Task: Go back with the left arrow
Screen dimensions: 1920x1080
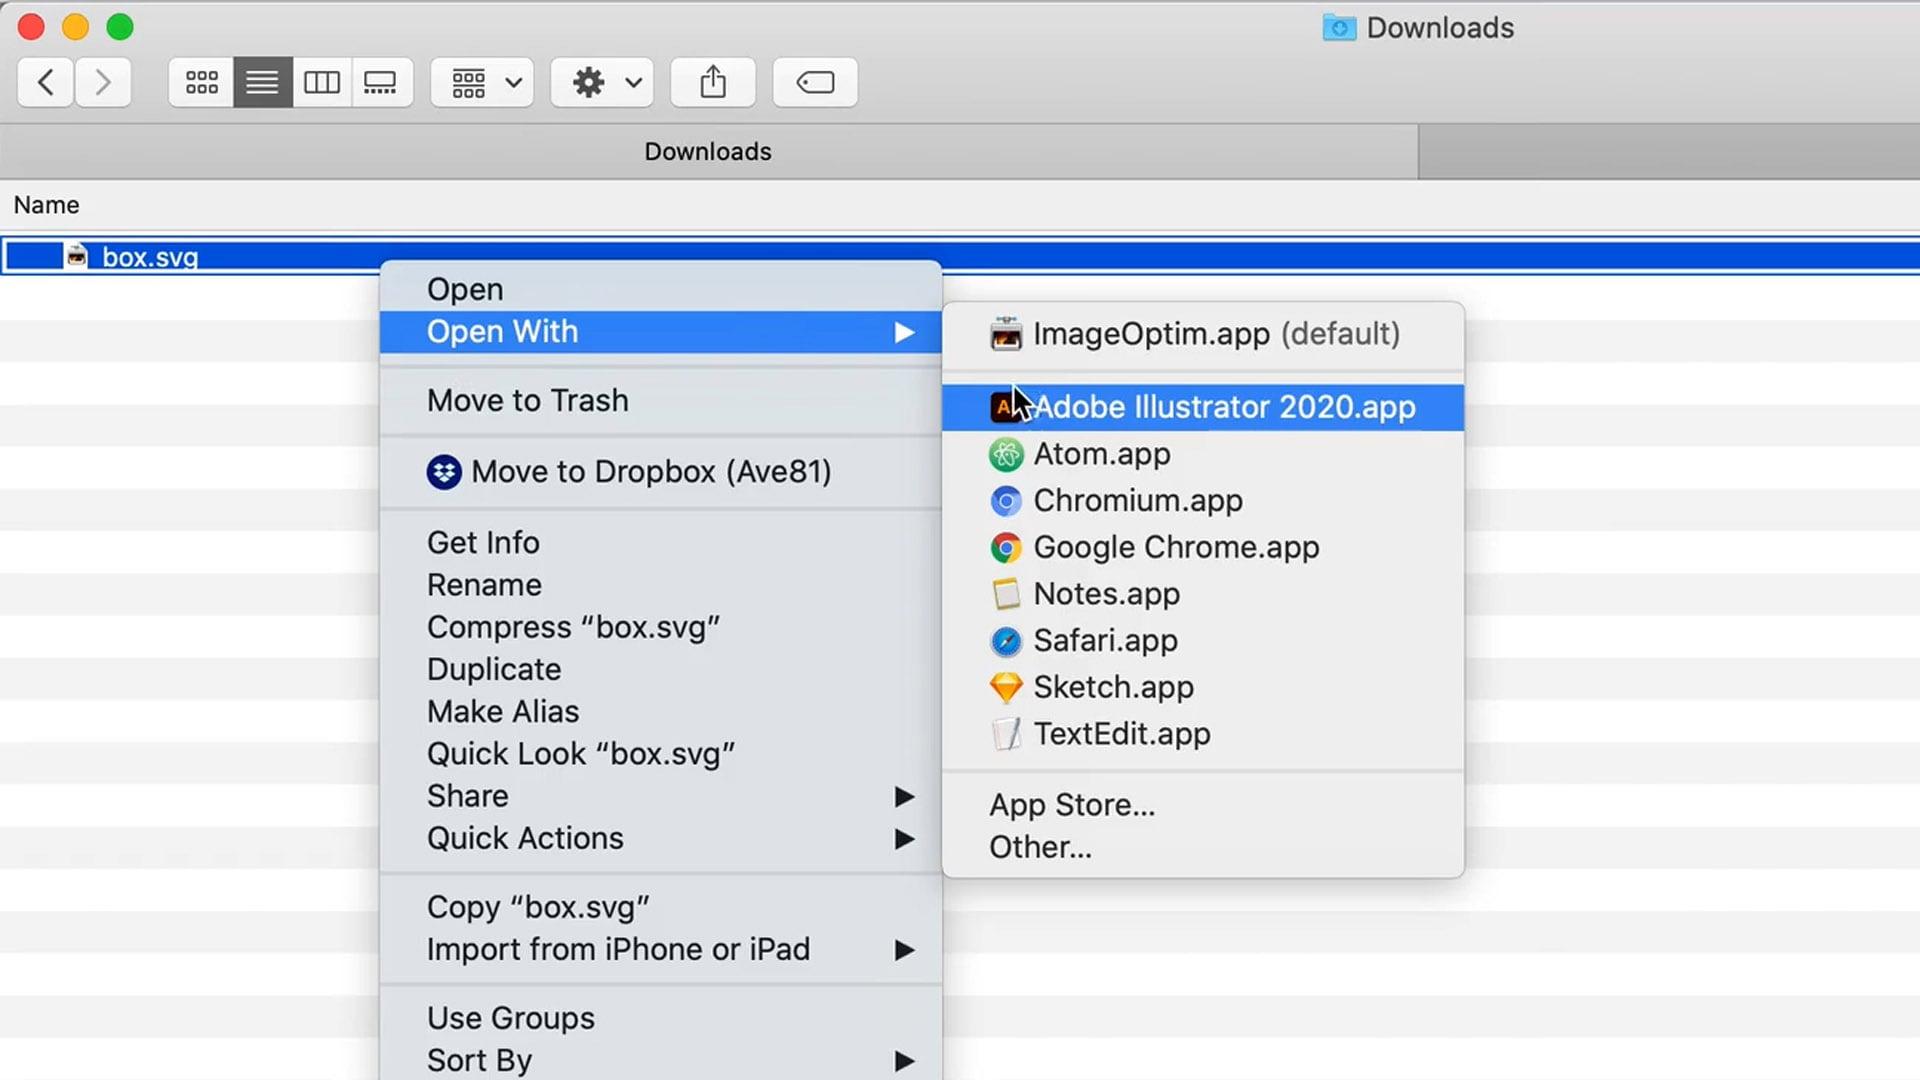Action: tap(45, 82)
